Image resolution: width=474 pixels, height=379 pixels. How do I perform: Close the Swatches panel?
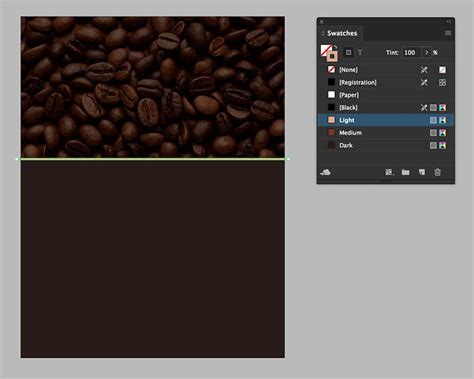[x=322, y=22]
